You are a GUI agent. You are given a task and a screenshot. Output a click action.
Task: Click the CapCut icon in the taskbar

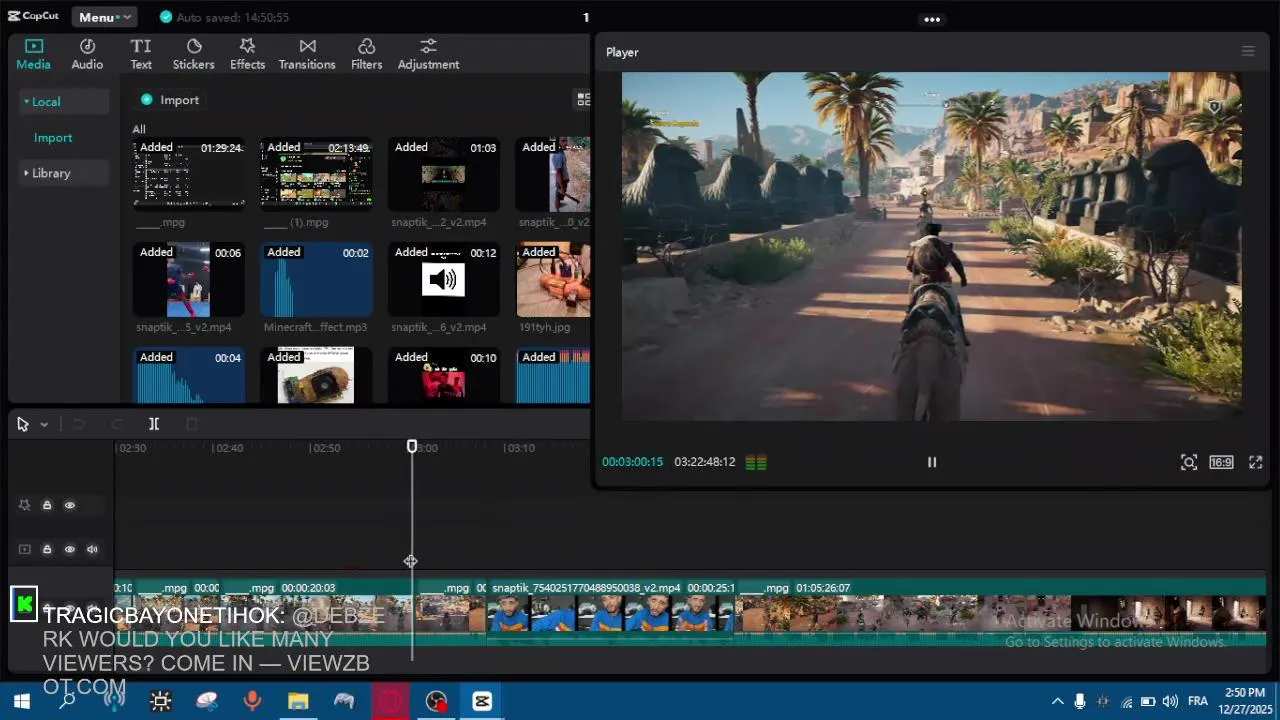[482, 701]
